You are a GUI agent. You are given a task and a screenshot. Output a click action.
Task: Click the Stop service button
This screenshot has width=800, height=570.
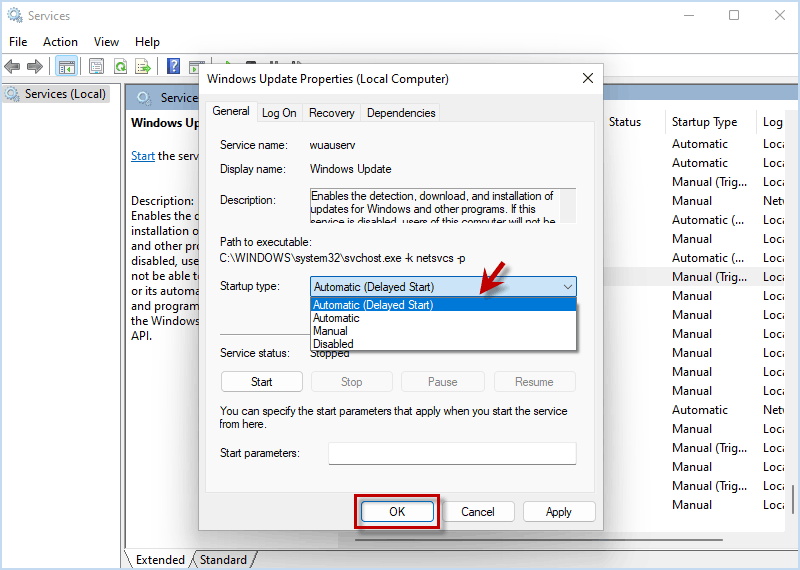352,382
